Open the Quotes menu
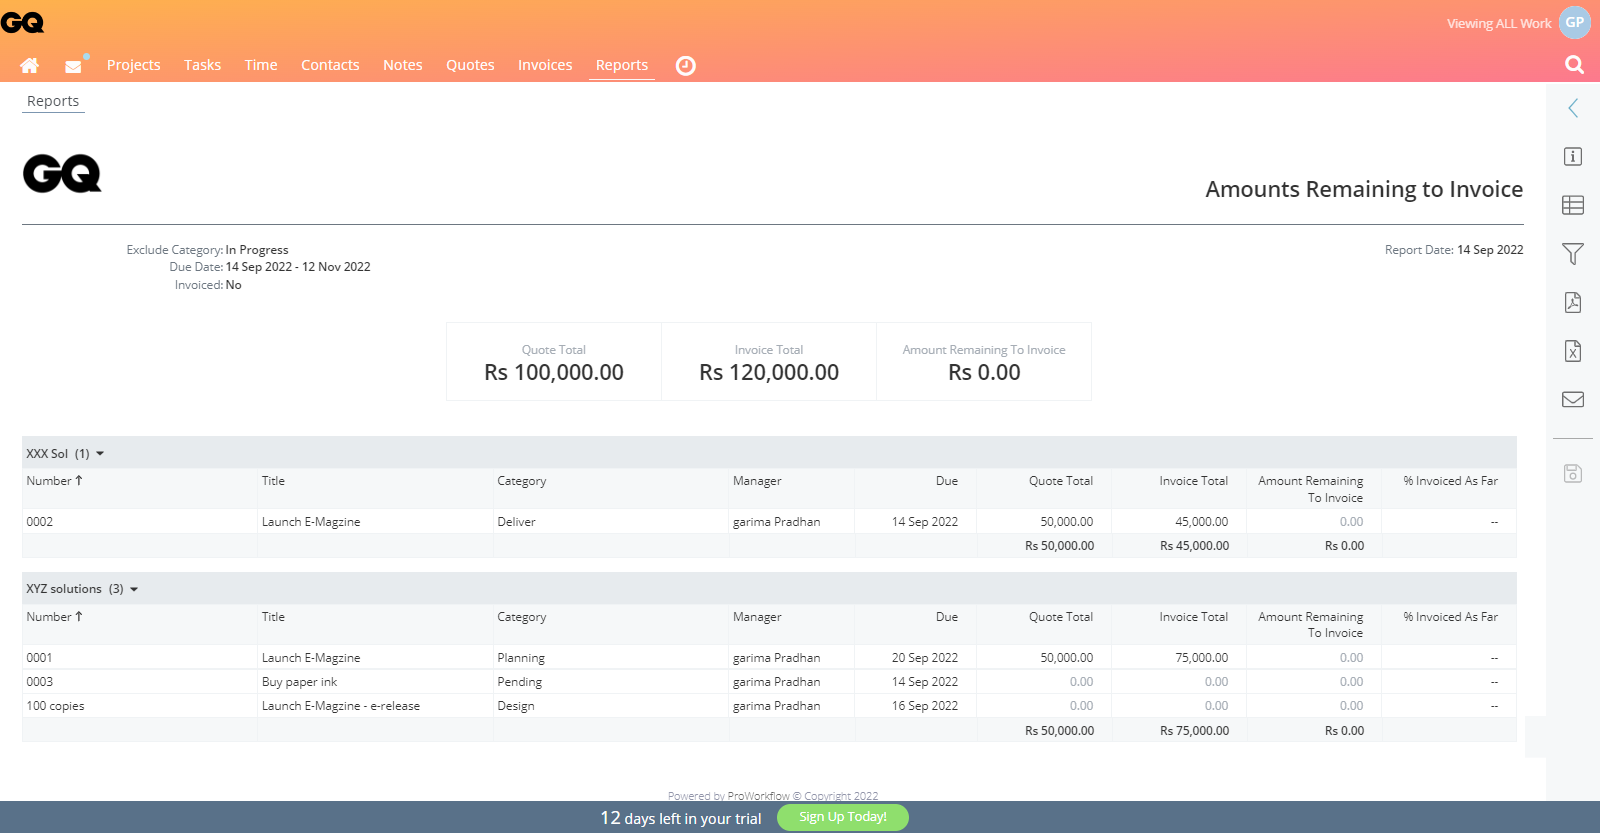This screenshot has height=833, width=1600. tap(470, 65)
